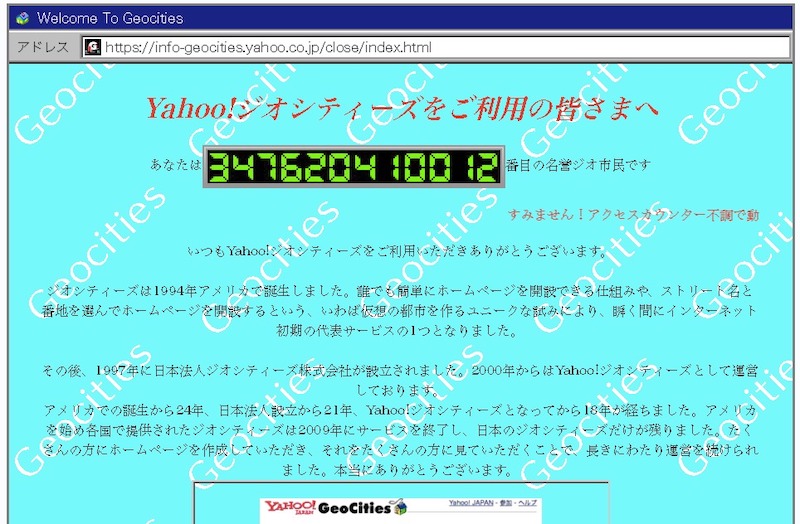Click the window icon beside Welcome To Geocities
800x524 pixels.
pos(22,18)
